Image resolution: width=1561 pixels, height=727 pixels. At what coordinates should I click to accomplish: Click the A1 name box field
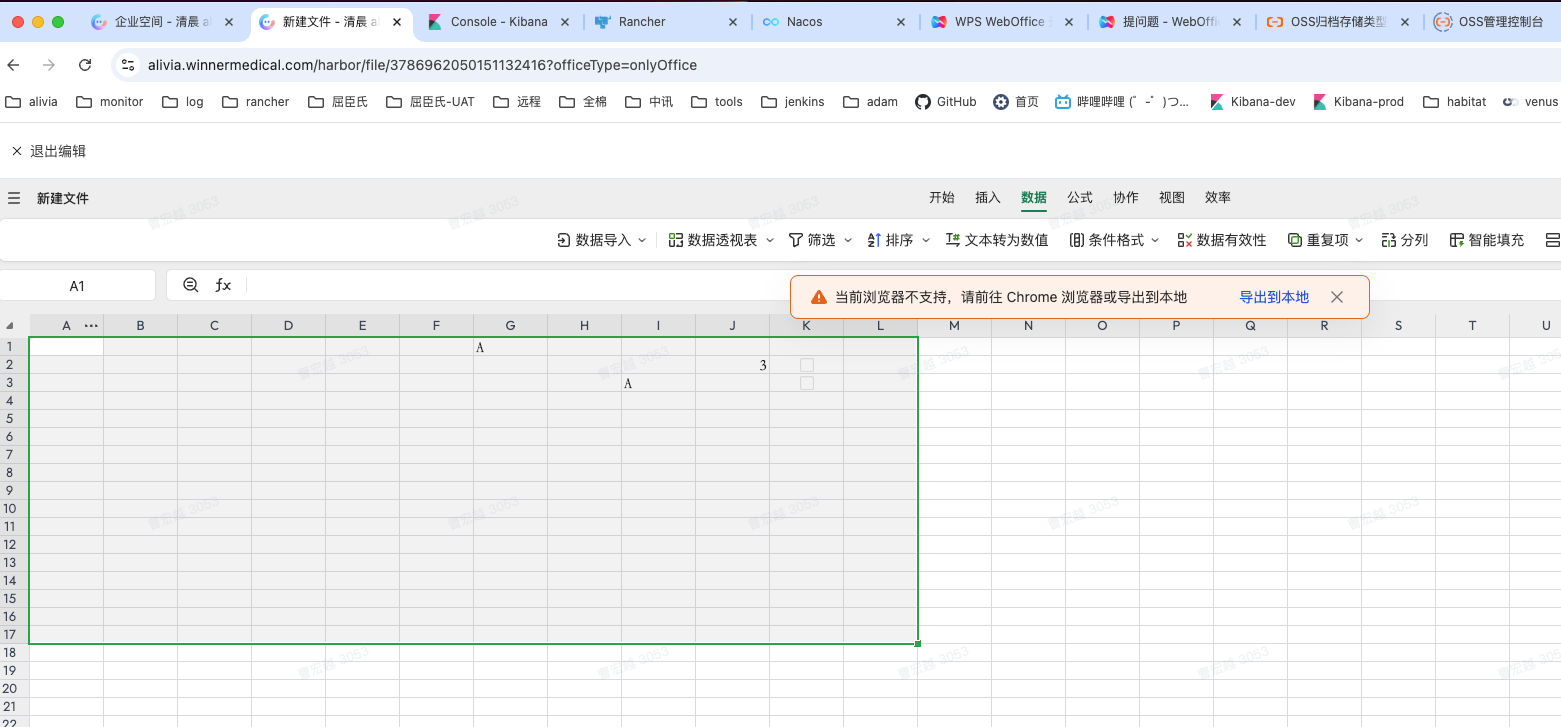(x=77, y=286)
